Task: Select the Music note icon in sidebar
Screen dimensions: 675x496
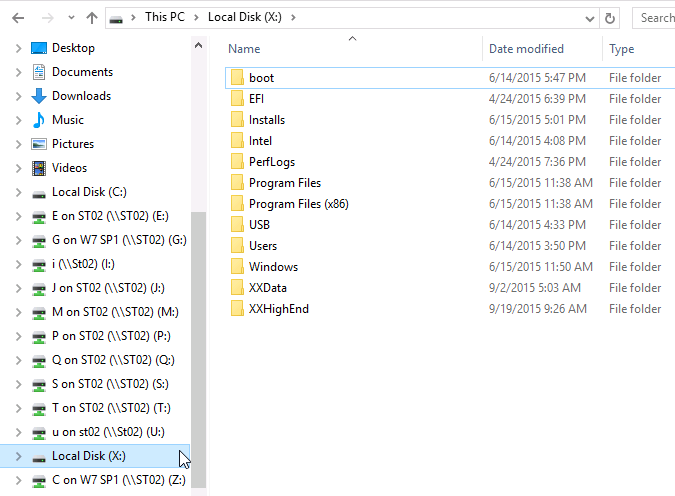Action: (x=39, y=120)
